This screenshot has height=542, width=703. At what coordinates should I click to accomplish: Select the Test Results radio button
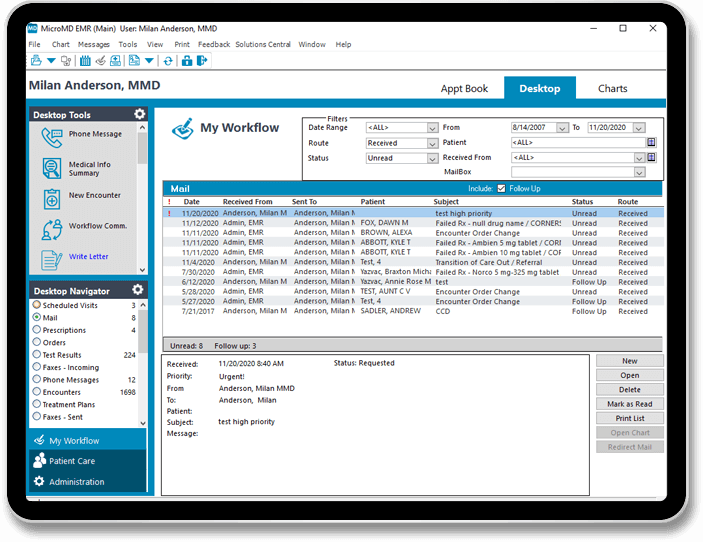37,354
